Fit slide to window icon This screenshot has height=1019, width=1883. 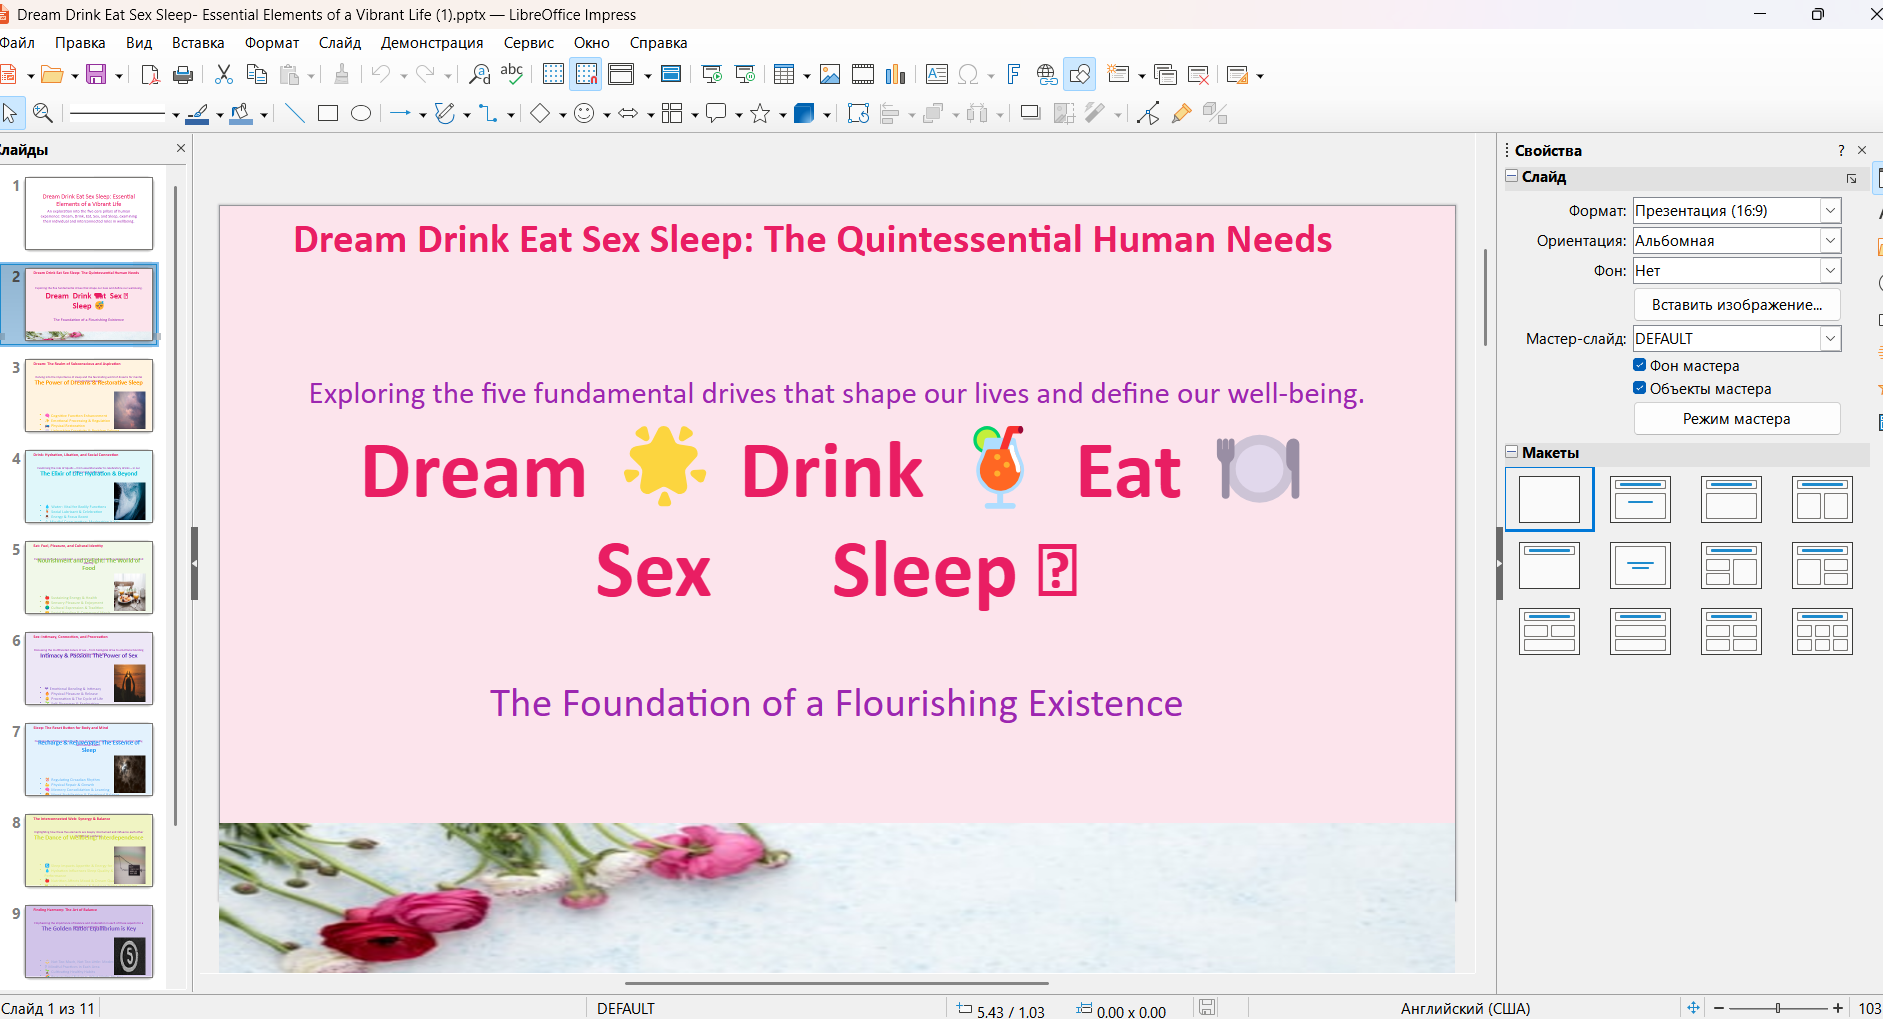click(1693, 1008)
